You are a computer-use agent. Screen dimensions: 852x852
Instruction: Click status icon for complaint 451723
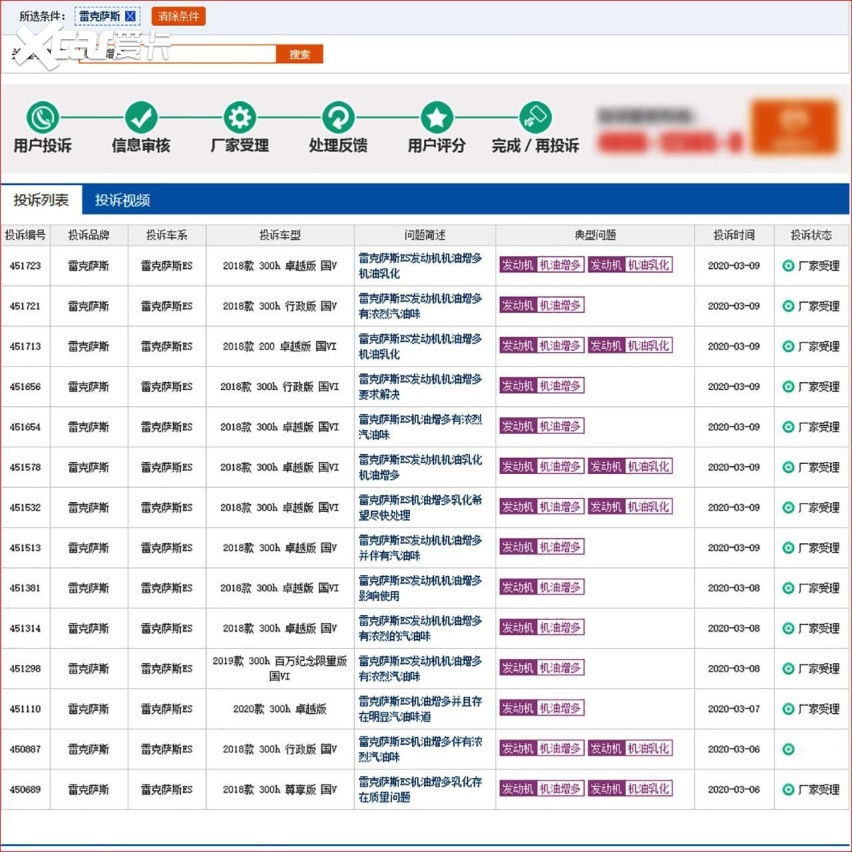[788, 266]
